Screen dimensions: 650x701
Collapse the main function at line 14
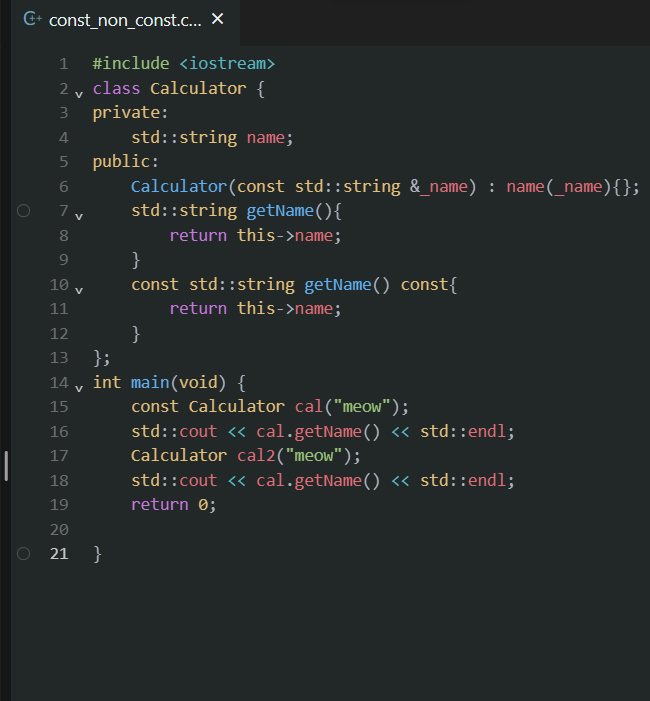(79, 386)
